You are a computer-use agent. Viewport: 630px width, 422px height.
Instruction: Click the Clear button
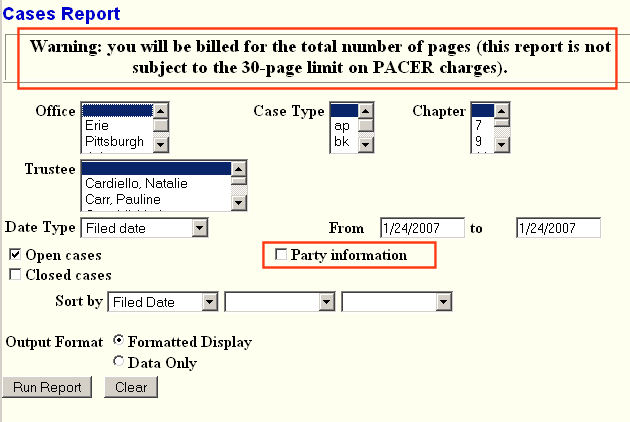pyautogui.click(x=131, y=387)
